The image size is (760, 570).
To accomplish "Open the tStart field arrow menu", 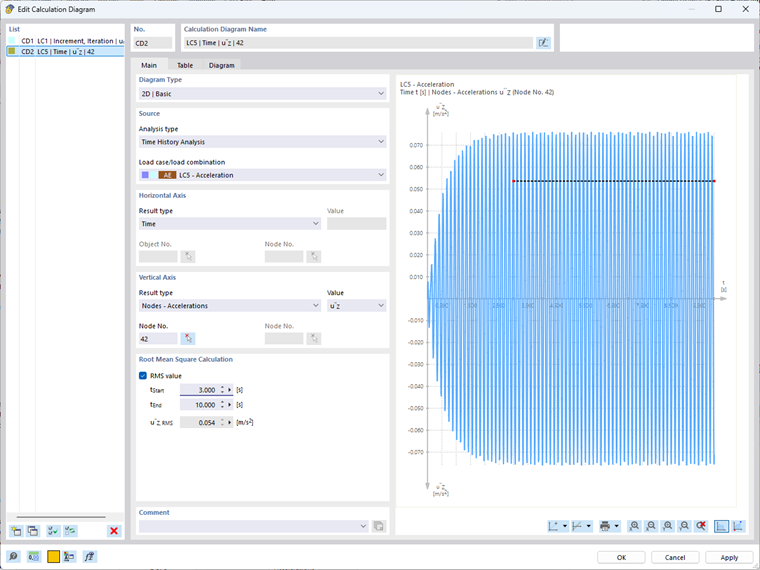I will 230,390.
